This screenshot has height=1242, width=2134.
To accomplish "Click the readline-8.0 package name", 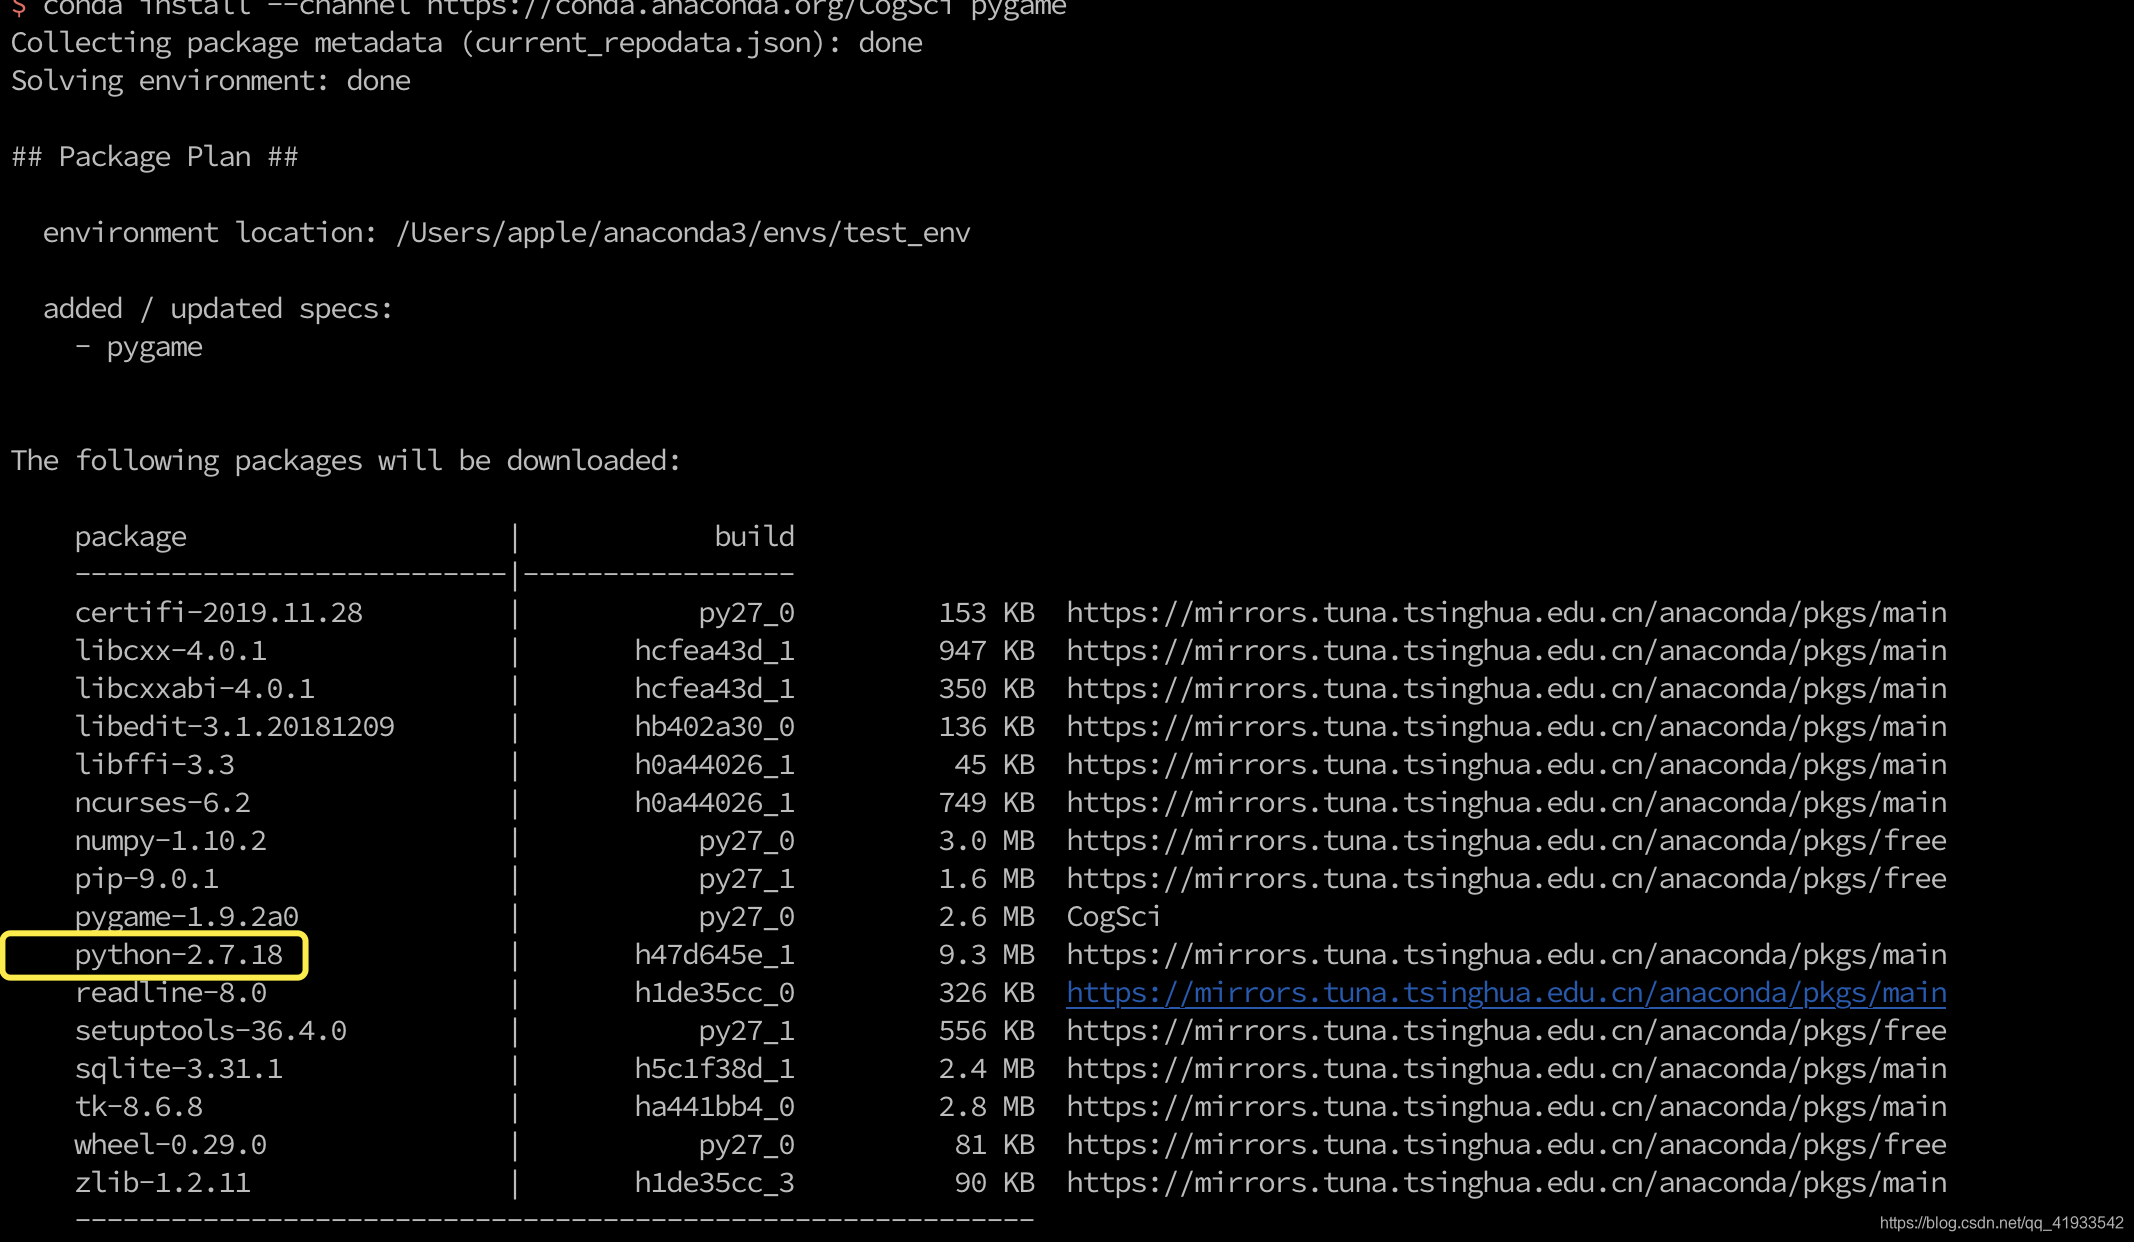I will 171,993.
